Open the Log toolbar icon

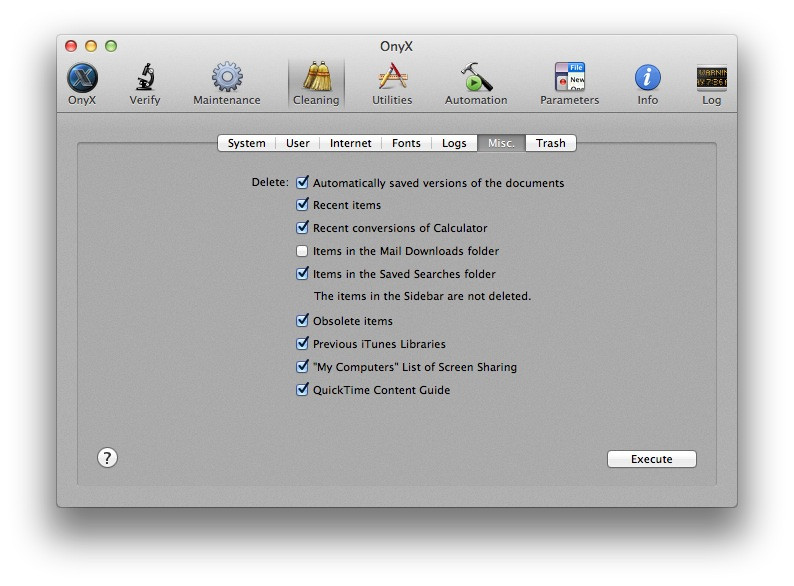click(711, 84)
